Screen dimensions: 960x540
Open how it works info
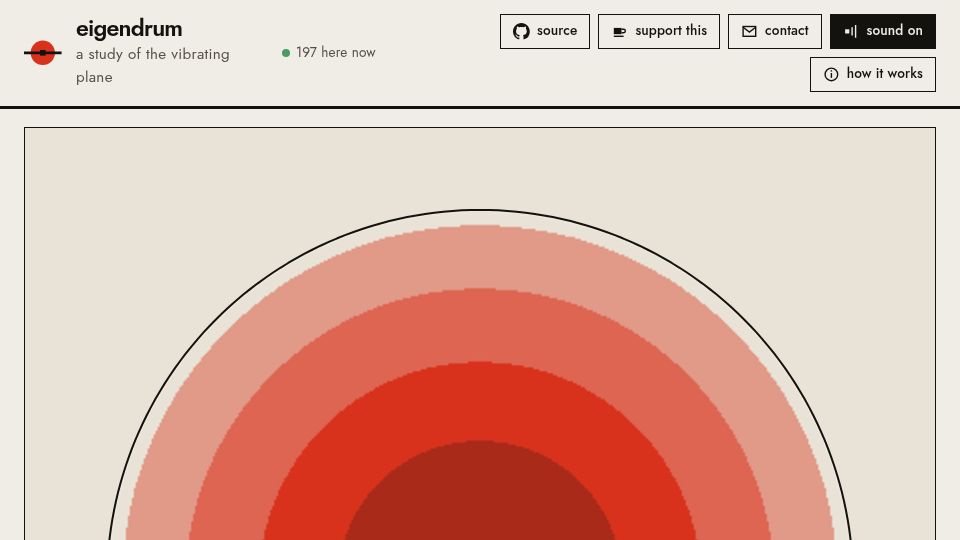872,74
